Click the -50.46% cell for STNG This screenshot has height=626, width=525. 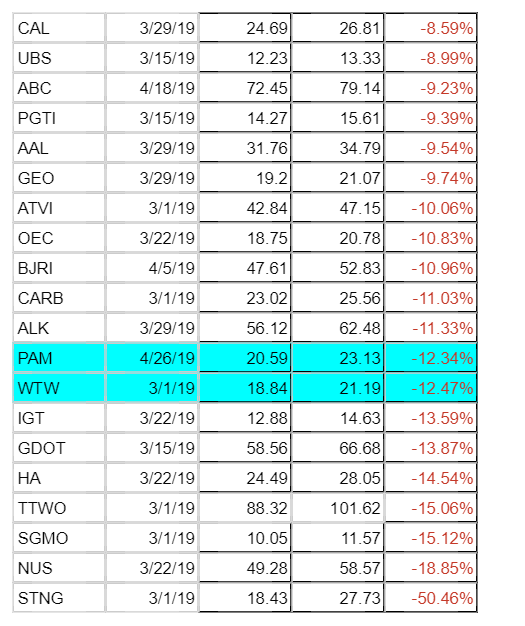coord(431,598)
